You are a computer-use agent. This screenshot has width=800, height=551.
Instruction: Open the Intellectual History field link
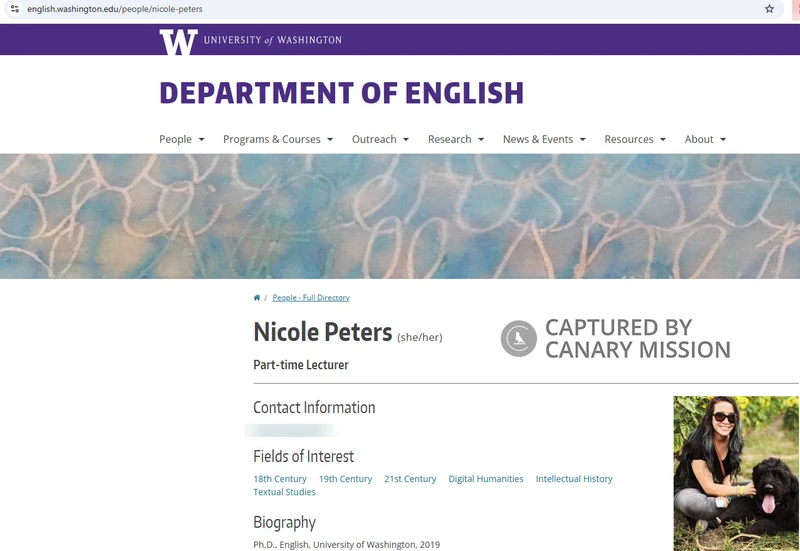[x=574, y=479]
